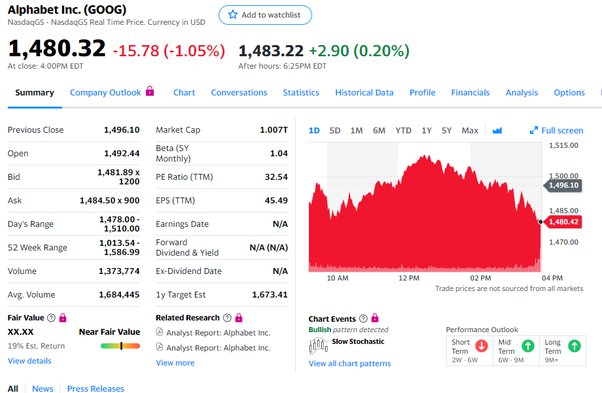Click the Long Term green up arrow

tap(574, 346)
